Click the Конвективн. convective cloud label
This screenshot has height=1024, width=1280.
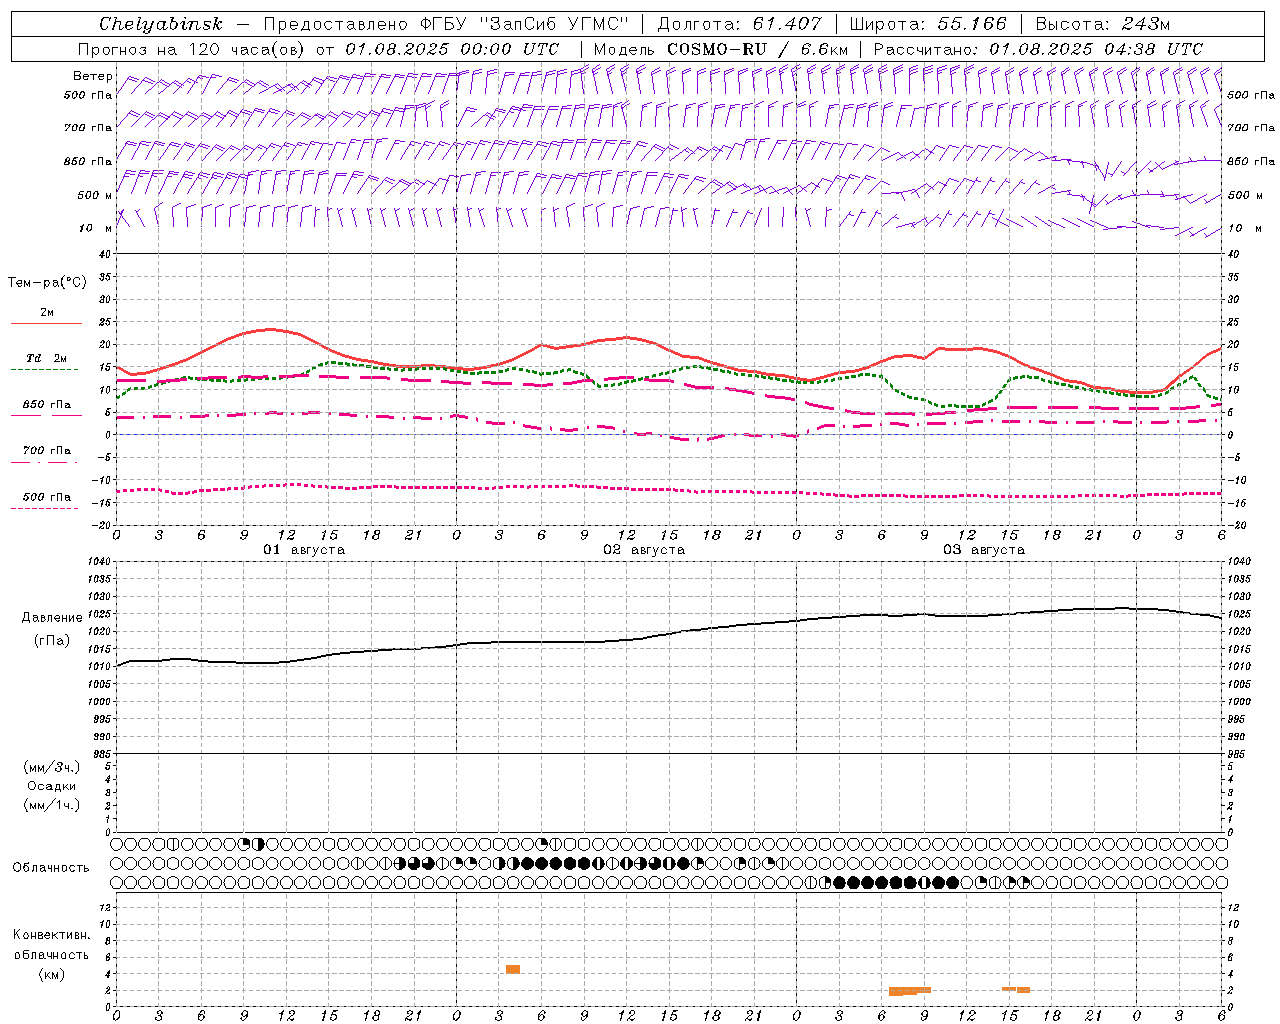(x=52, y=935)
